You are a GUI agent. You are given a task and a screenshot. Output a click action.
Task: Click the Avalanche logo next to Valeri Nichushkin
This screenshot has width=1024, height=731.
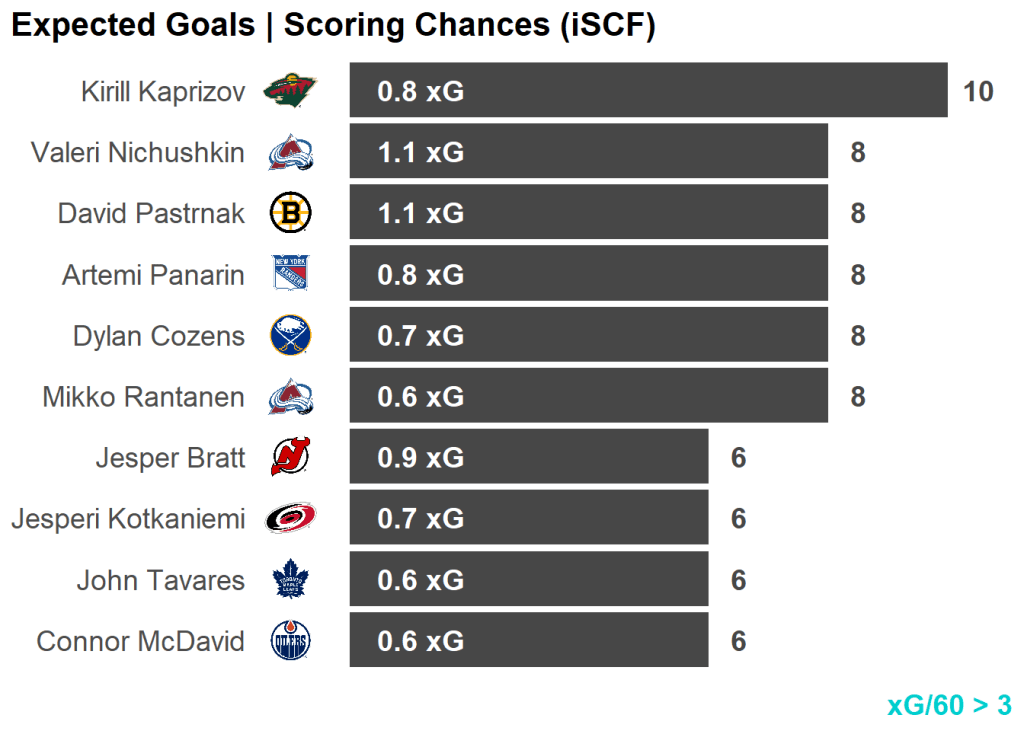[291, 153]
